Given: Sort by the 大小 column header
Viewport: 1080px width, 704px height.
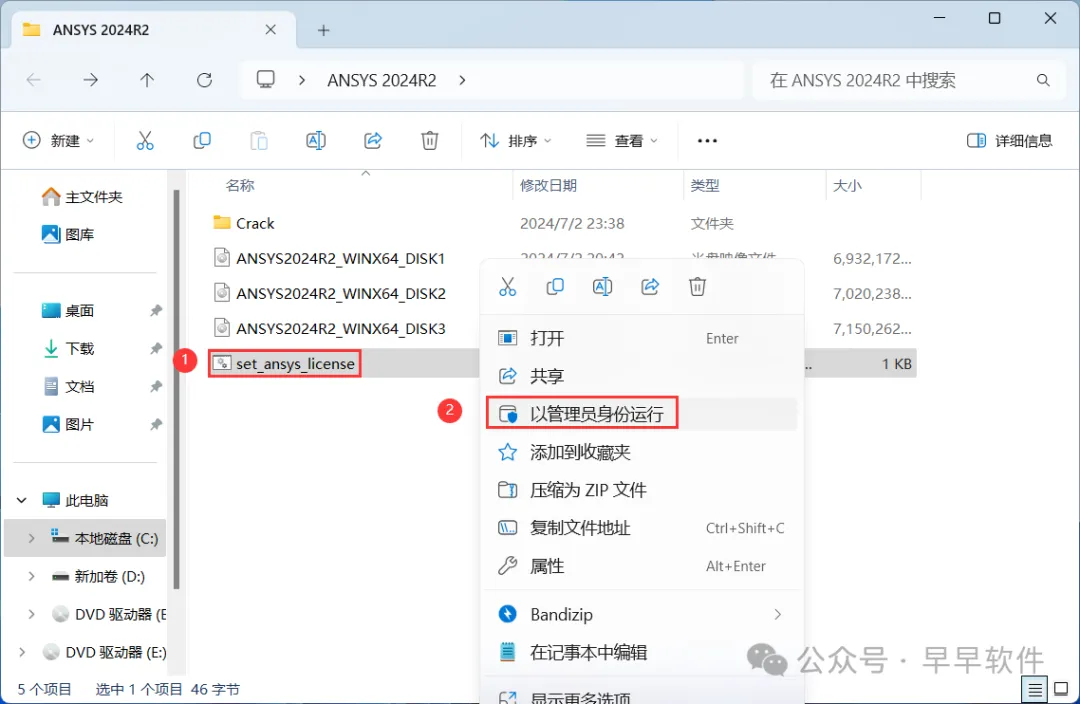Looking at the screenshot, I should point(847,185).
